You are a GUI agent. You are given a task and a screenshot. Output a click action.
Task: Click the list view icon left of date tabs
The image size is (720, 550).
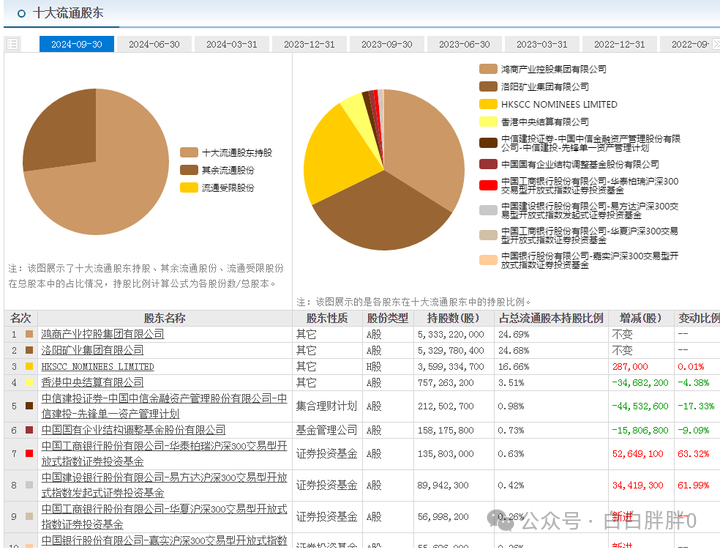(12, 44)
